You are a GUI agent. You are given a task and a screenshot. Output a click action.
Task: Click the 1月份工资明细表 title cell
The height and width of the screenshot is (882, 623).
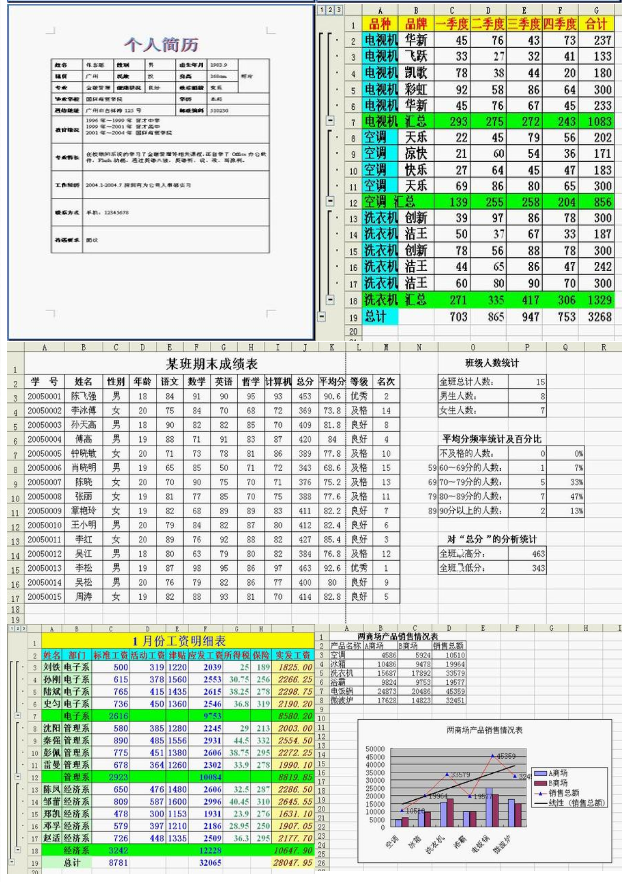[x=178, y=641]
